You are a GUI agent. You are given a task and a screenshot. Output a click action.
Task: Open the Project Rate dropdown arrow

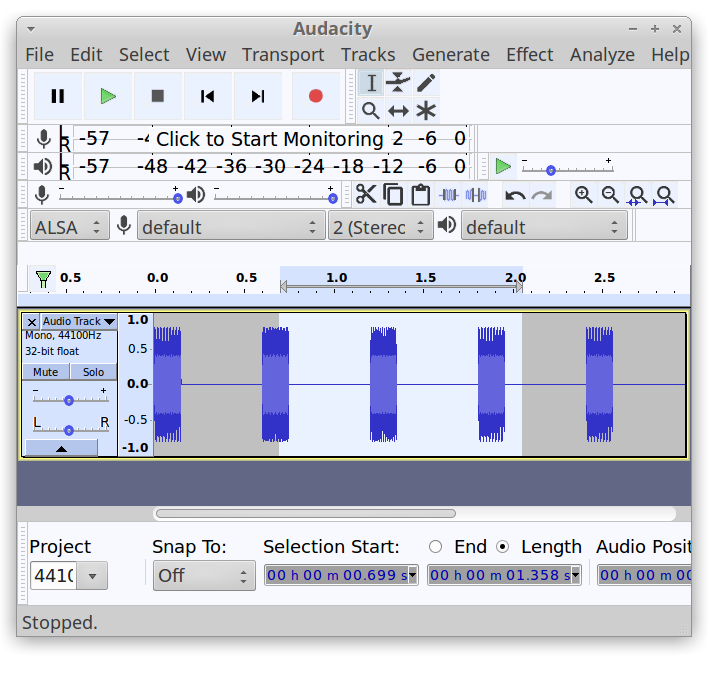92,576
